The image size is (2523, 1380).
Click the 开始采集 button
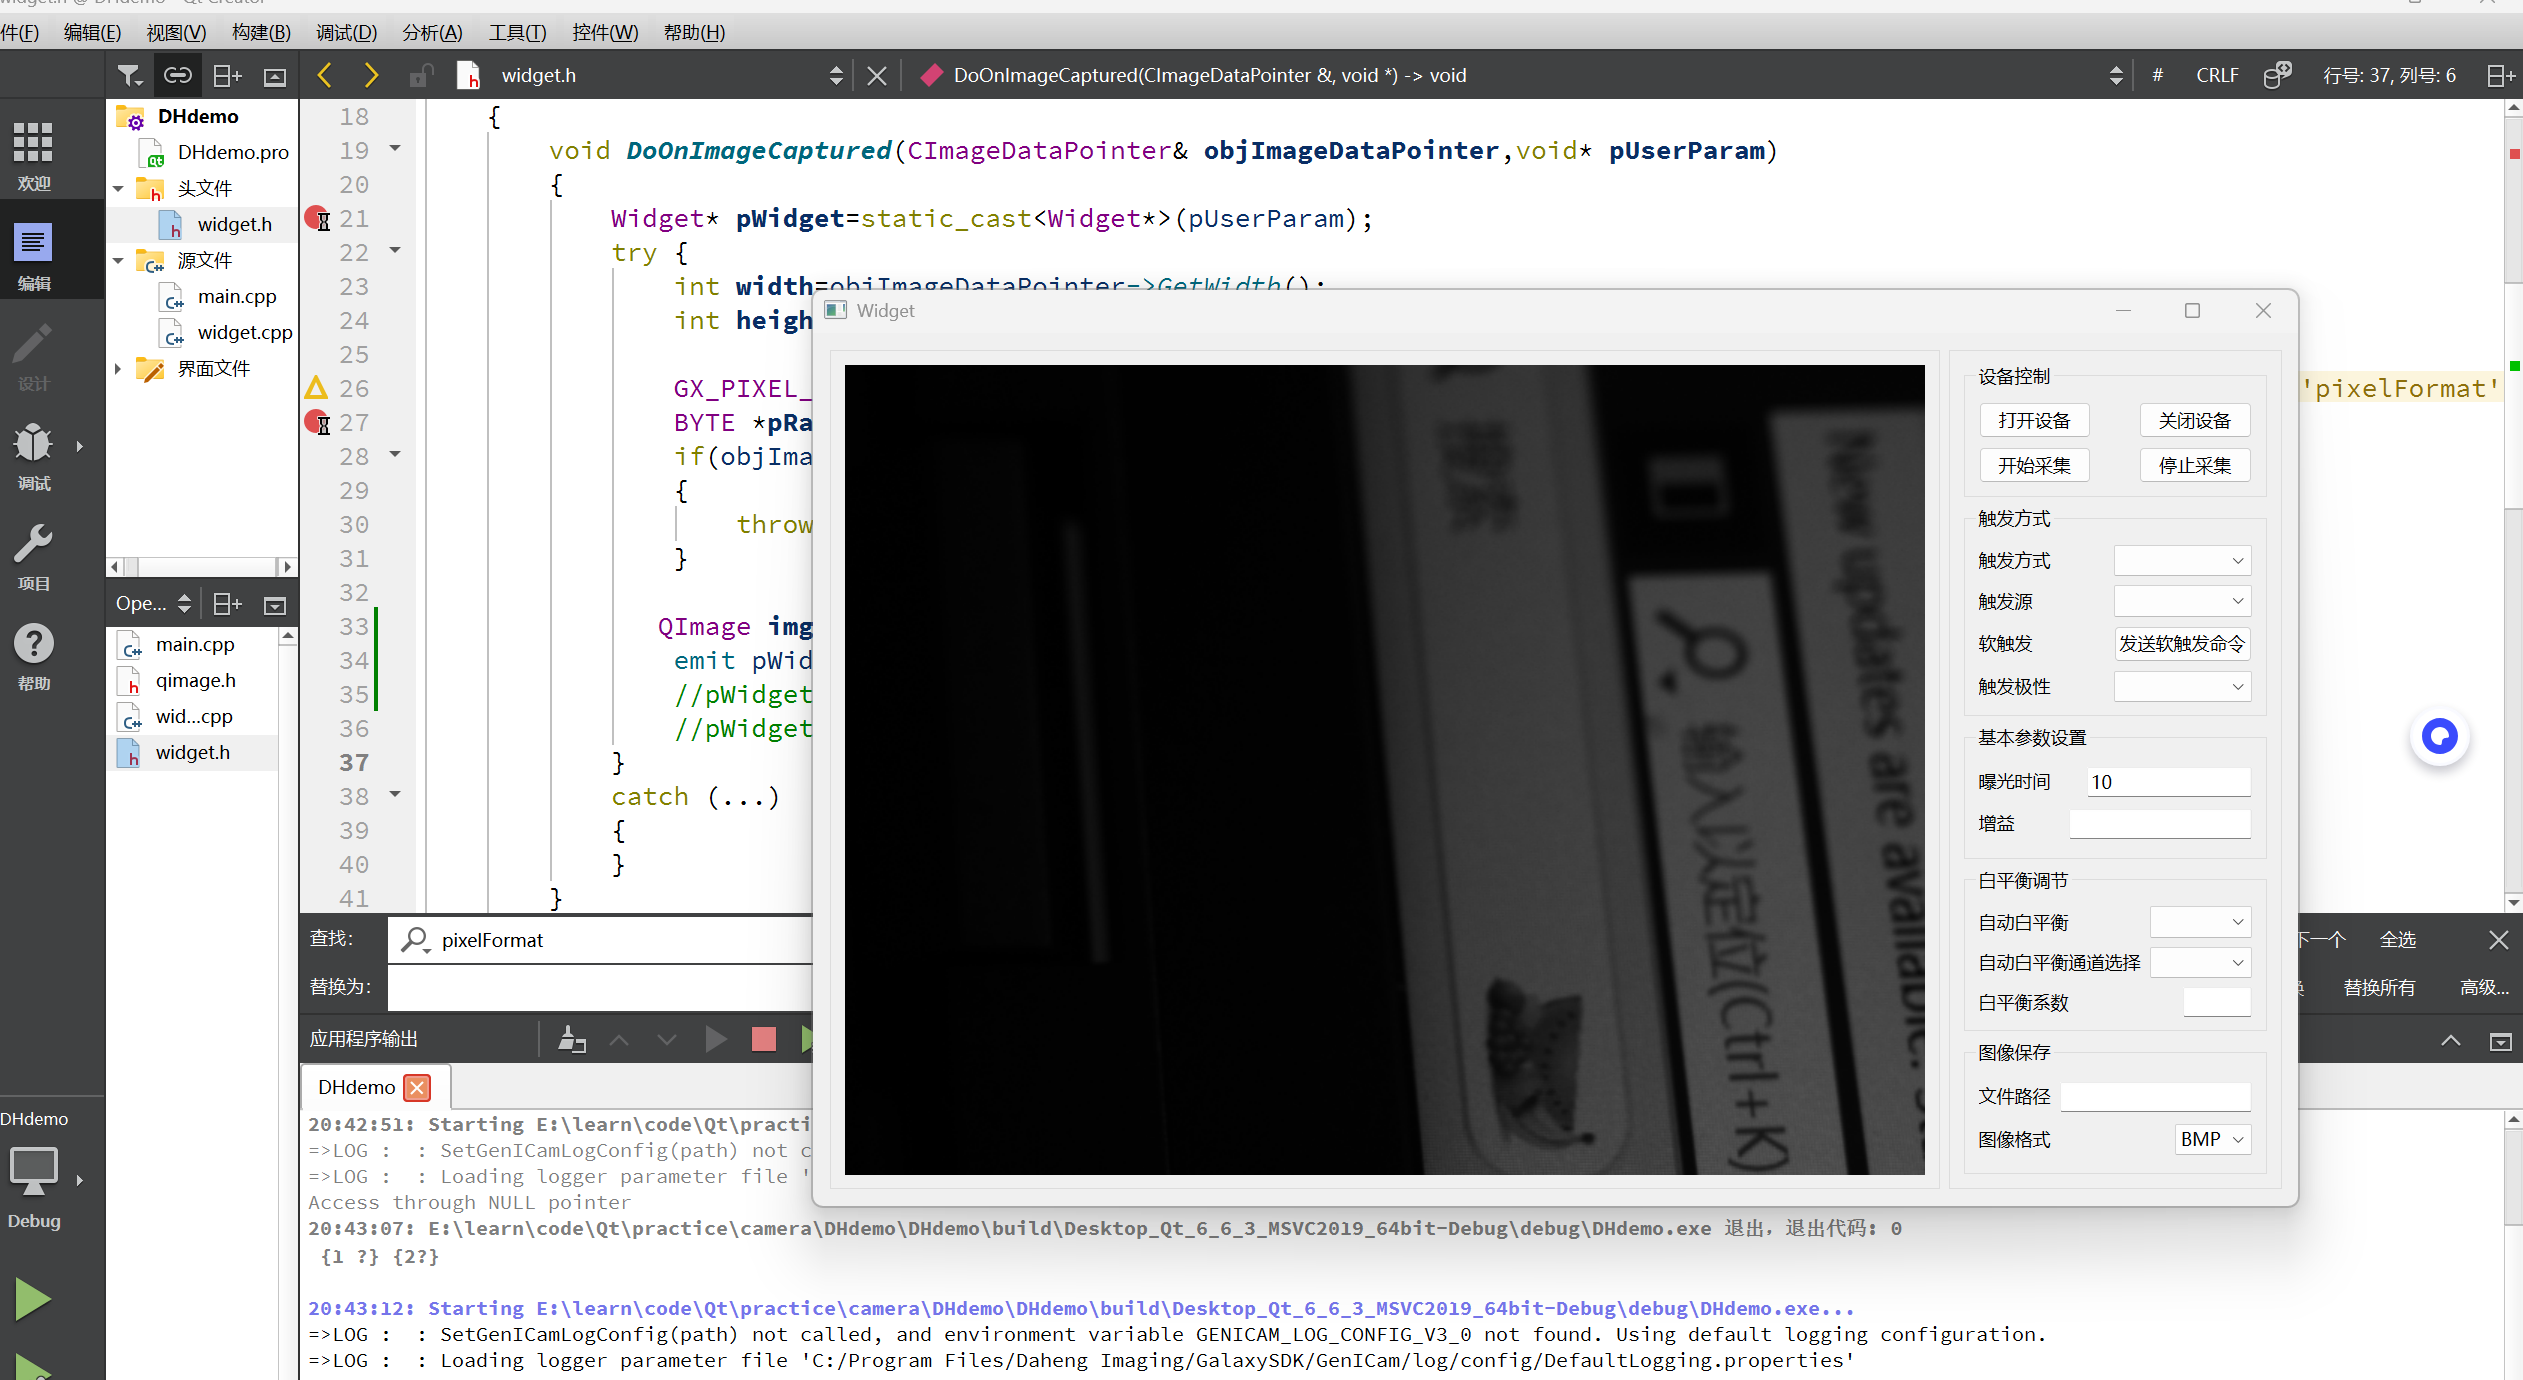coord(2033,465)
